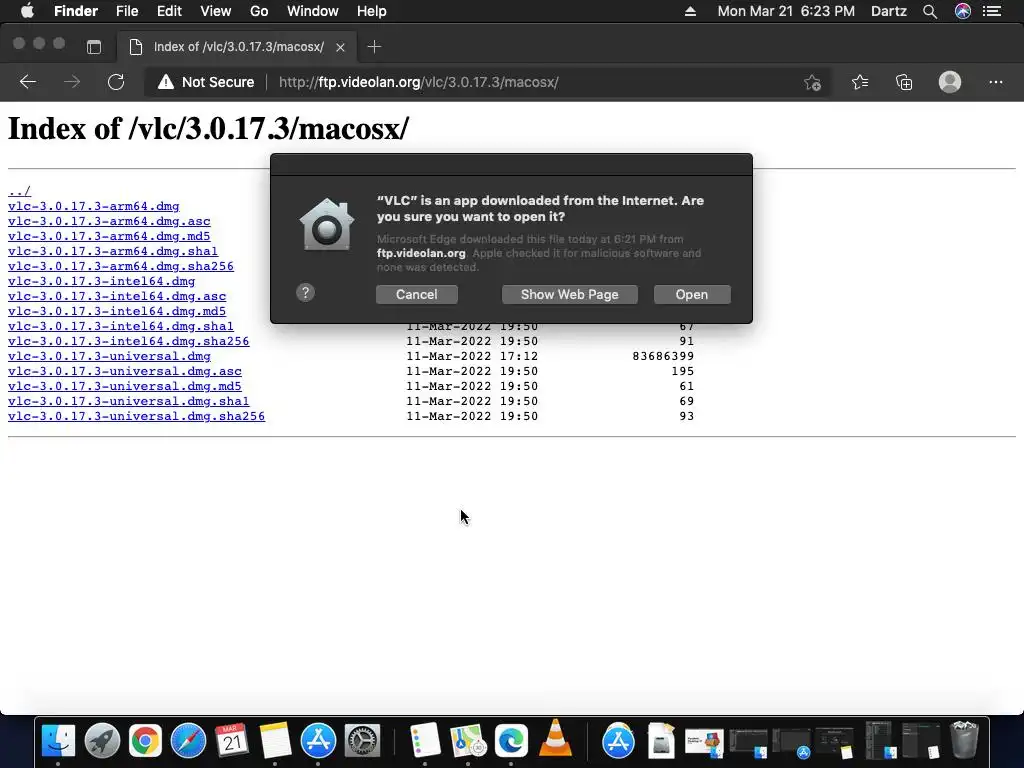Image resolution: width=1024 pixels, height=768 pixels.
Task: Open the Help menu
Action: click(372, 11)
